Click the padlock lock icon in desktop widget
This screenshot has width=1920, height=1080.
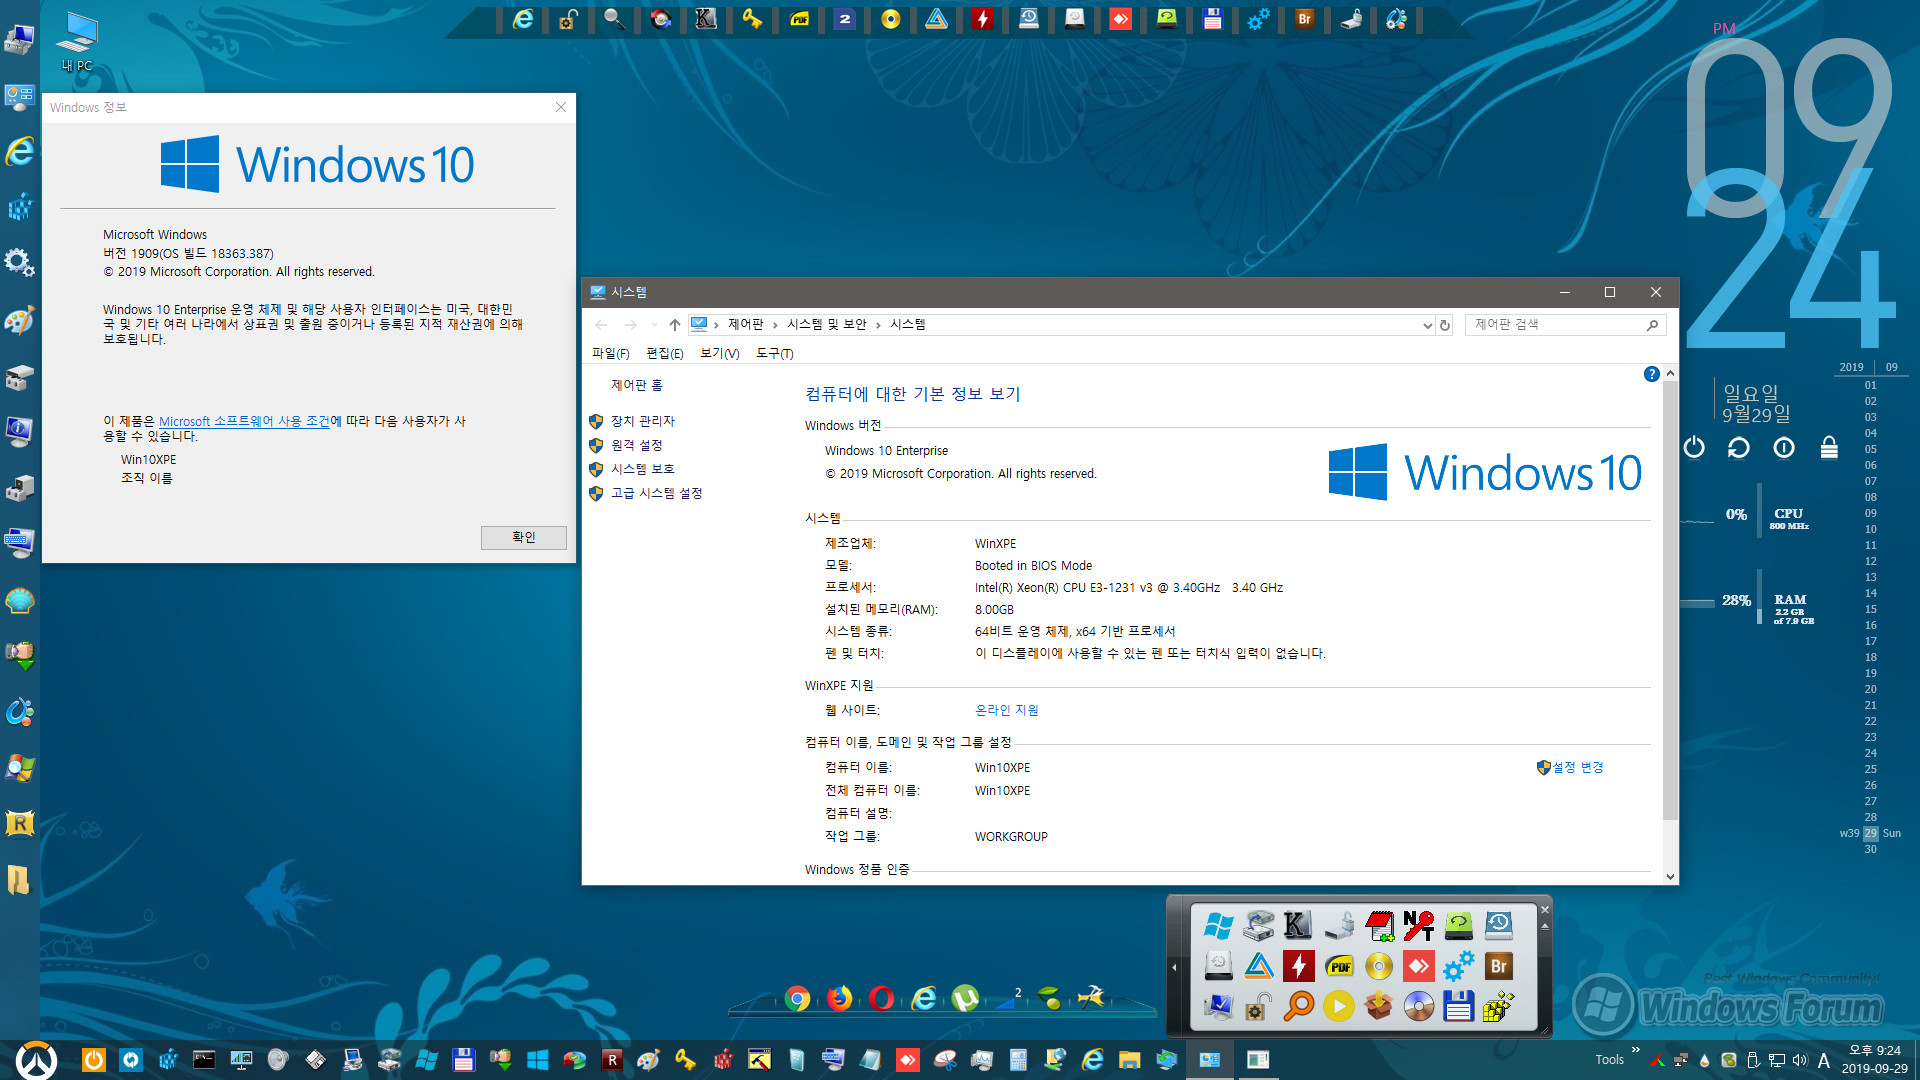pyautogui.click(x=1829, y=447)
